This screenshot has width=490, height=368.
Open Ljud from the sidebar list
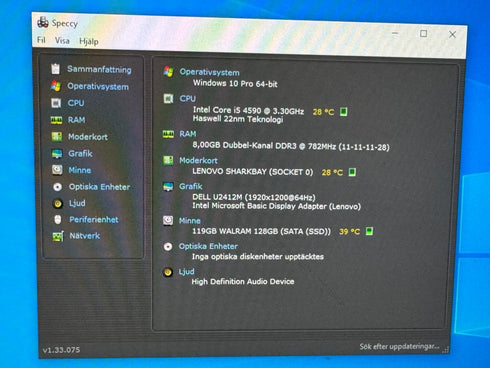[x=77, y=203]
